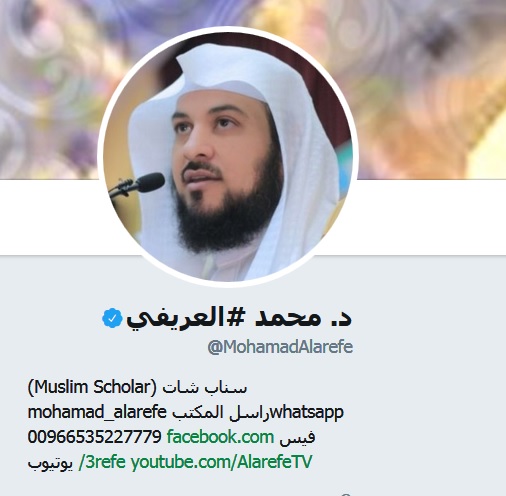Viewport: 506px width, 496px height.
Task: Click the white border ring around avatar
Action: point(228,29)
